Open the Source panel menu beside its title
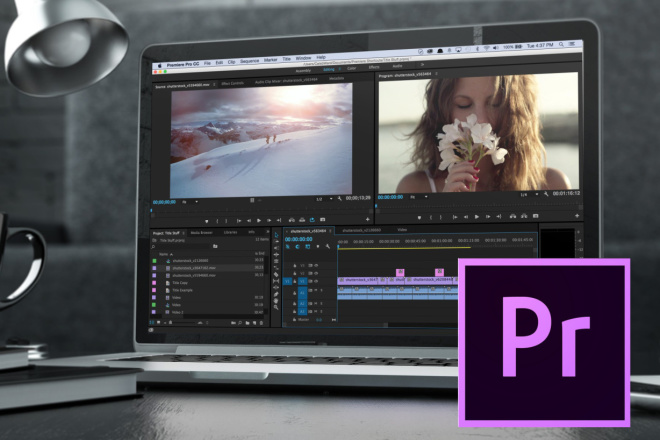 (214, 85)
